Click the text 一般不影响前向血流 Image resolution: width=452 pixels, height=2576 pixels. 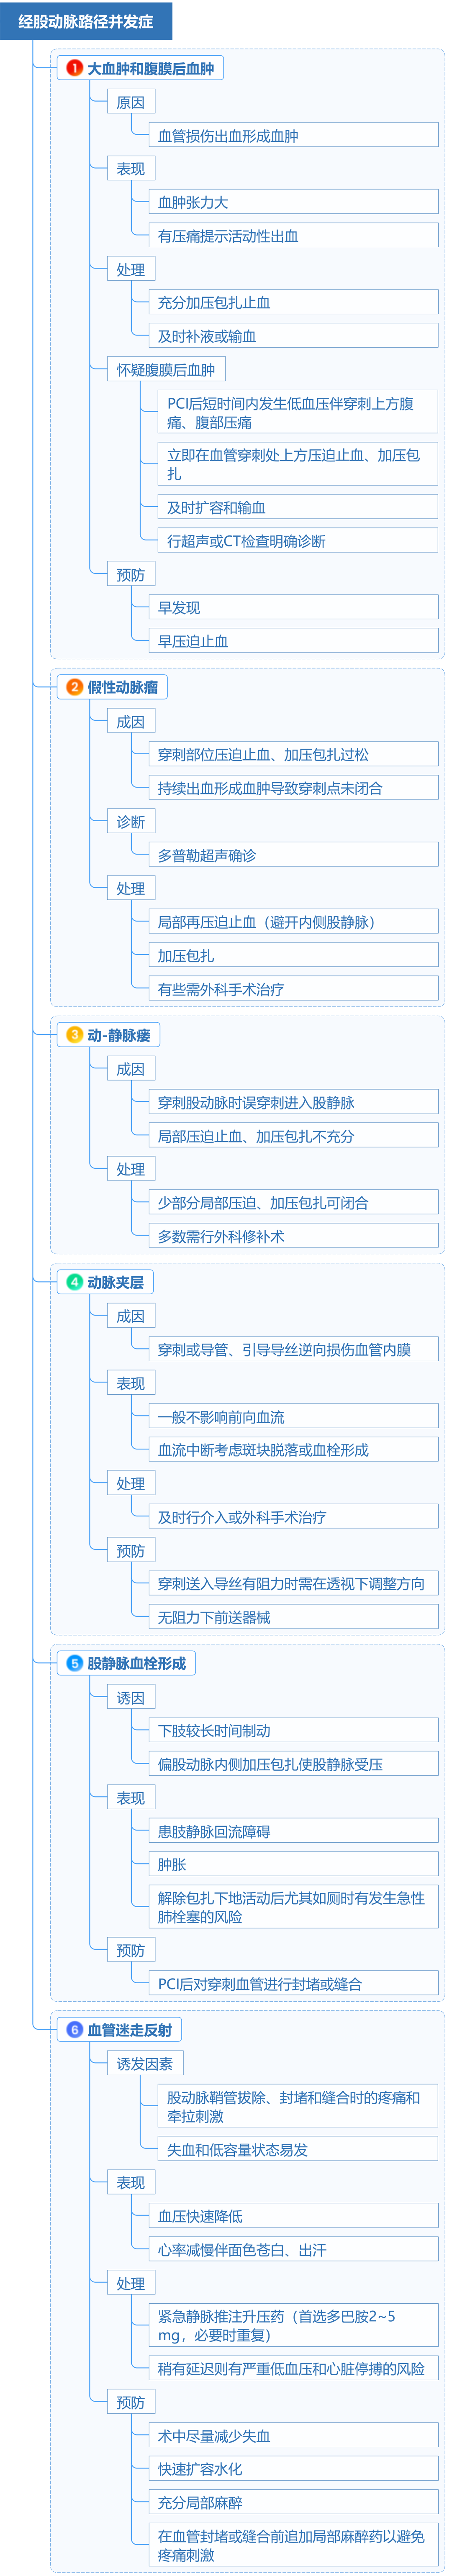pos(221,1416)
